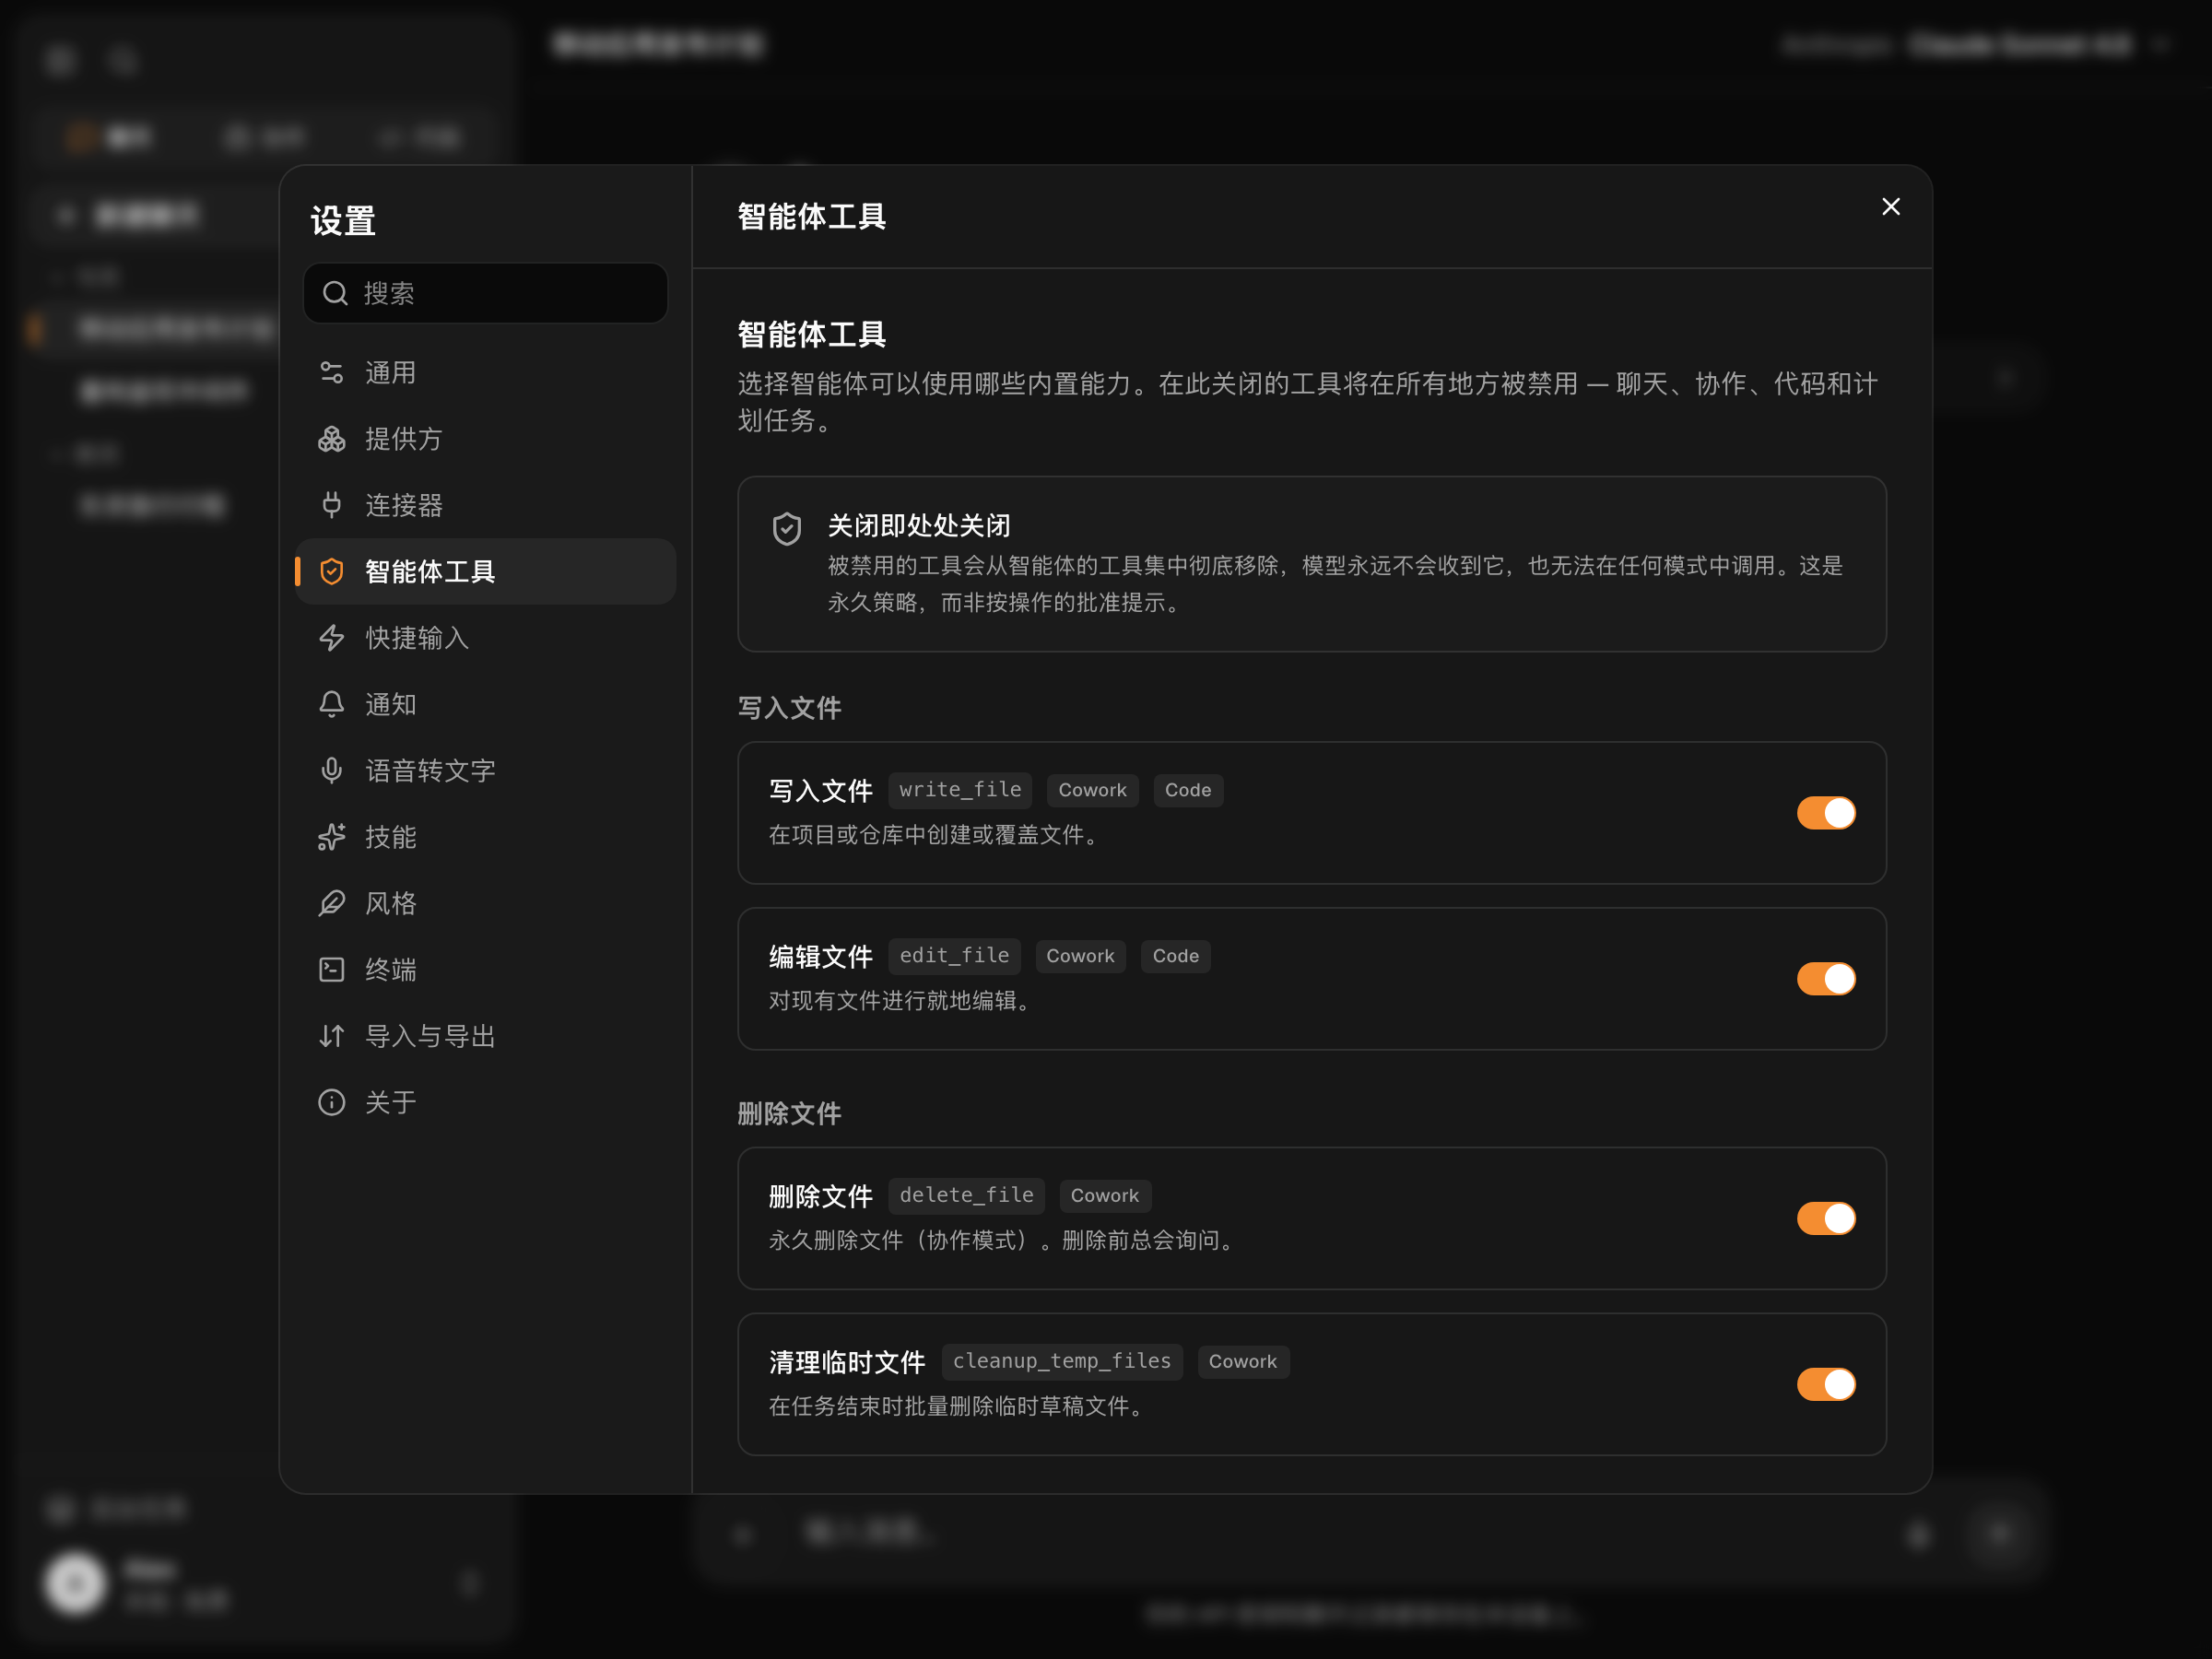
Task: Open the 快捷输入 settings section
Action: click(485, 638)
